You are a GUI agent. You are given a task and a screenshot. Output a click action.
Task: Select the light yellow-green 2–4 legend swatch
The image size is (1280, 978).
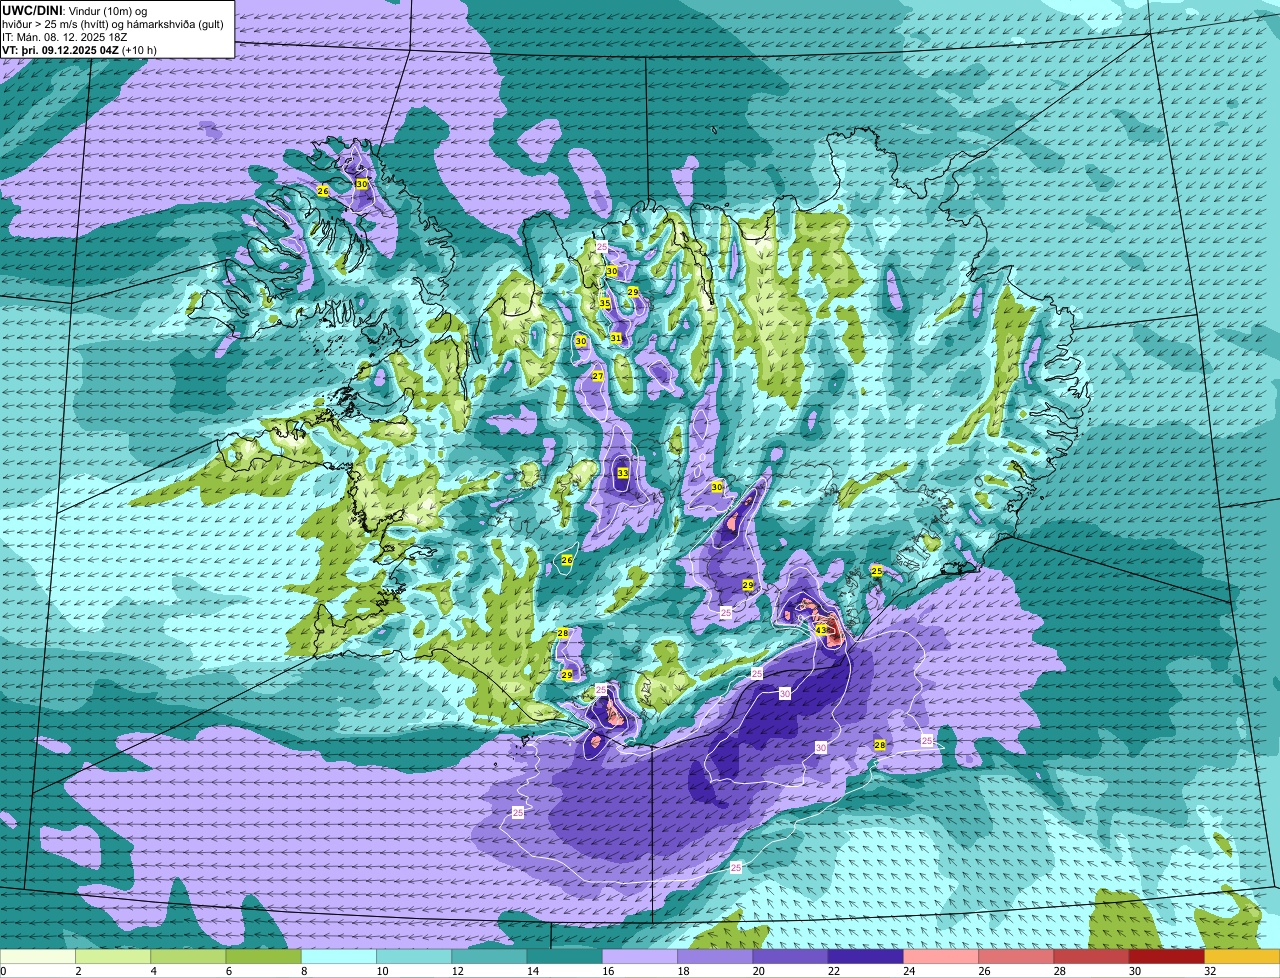113,957
